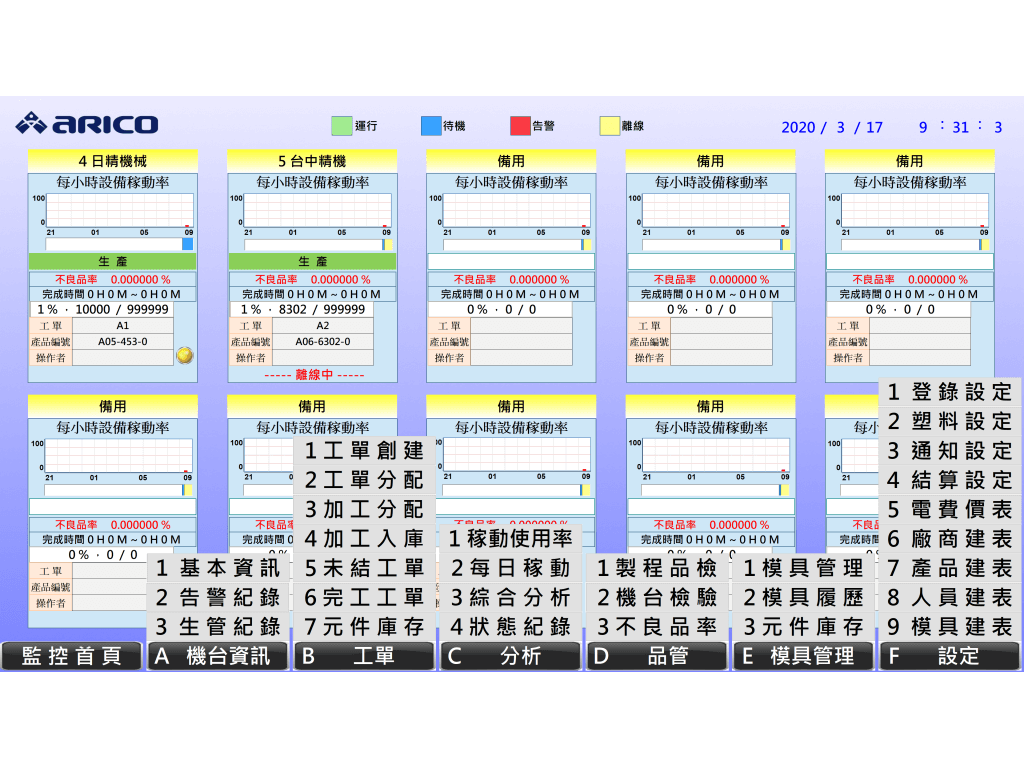This screenshot has height=768, width=1024.
Task: Click the yellow indicator lamp on machine A1
Action: (x=184, y=354)
